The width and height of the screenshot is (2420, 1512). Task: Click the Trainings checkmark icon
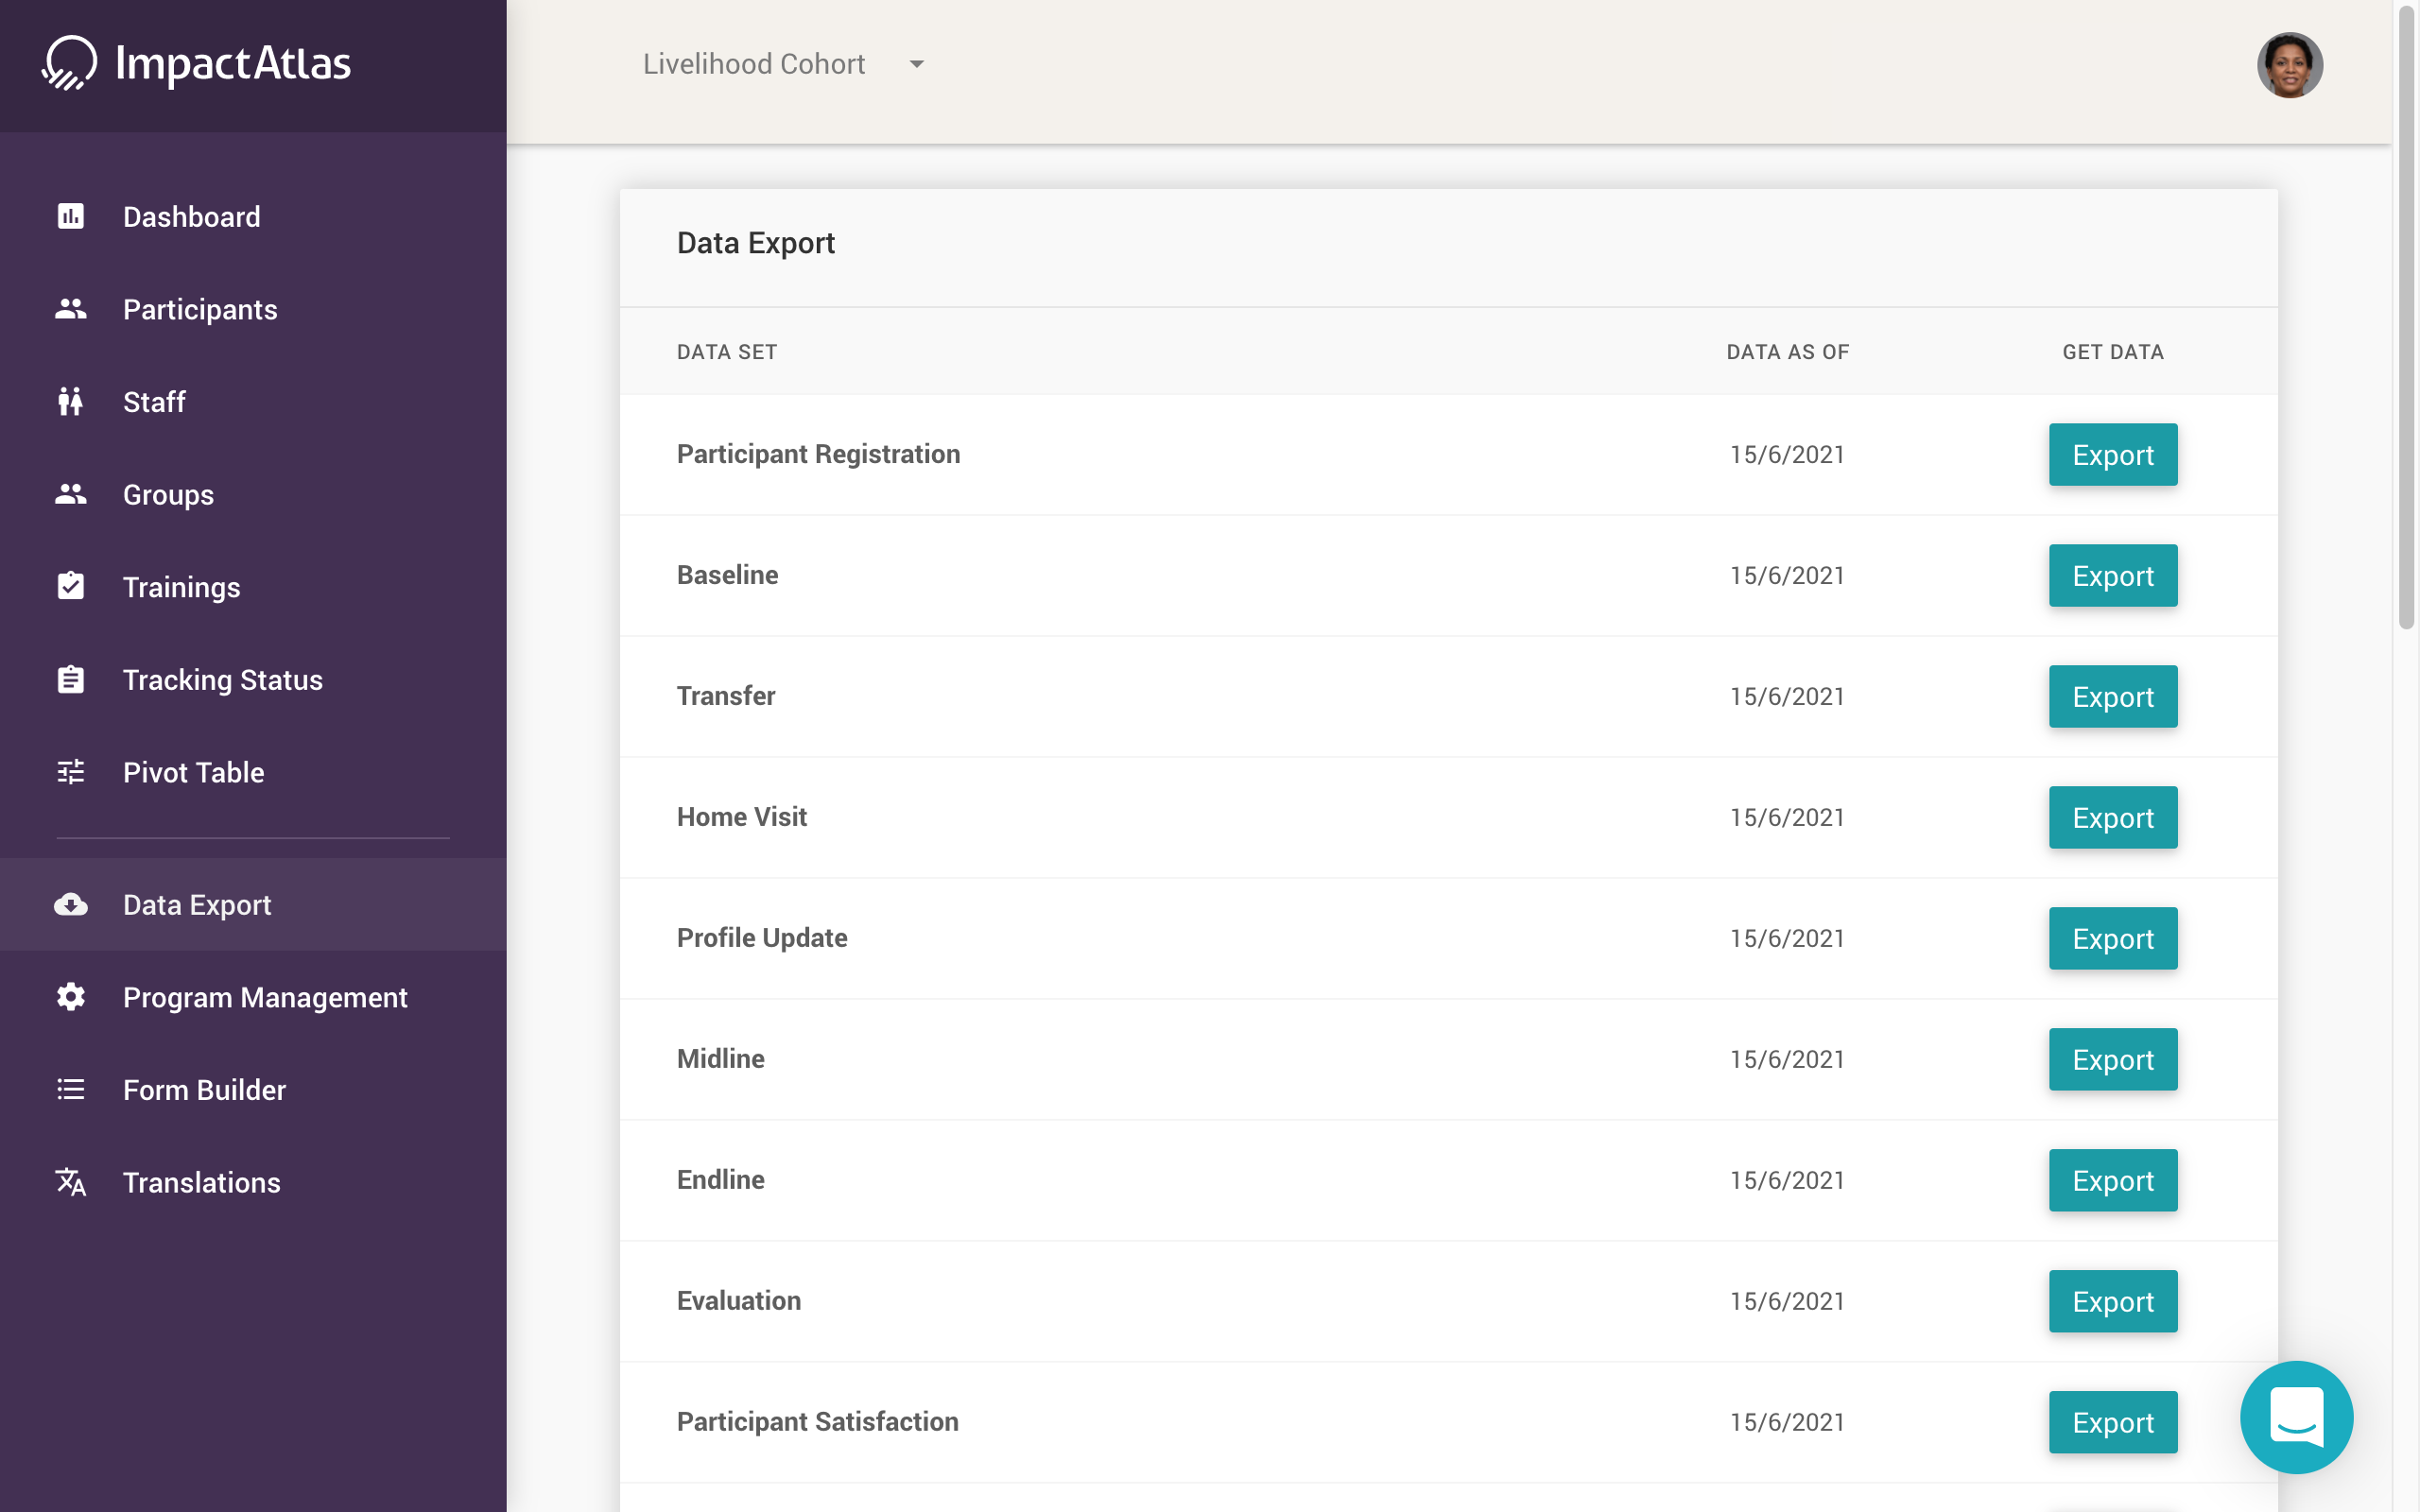[70, 587]
